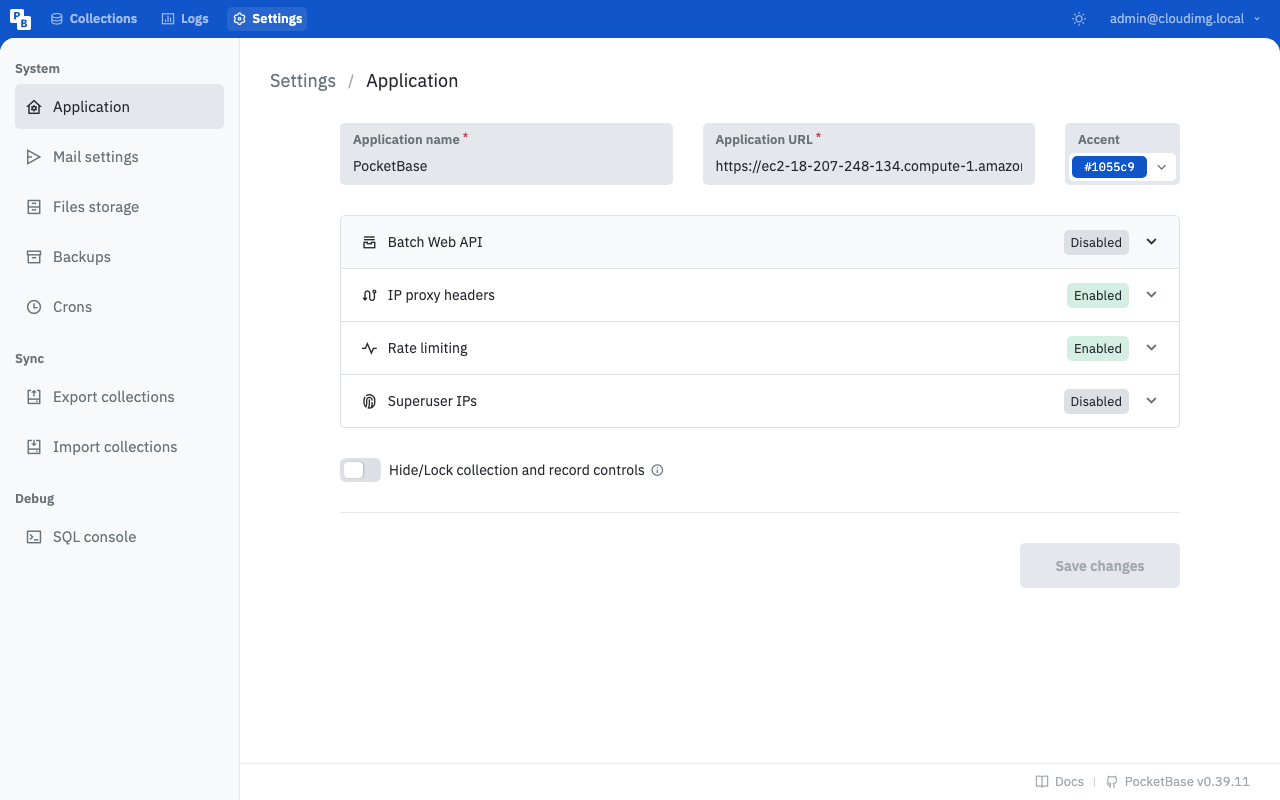The width and height of the screenshot is (1280, 800).
Task: Expand the IP proxy headers chevron
Action: click(x=1151, y=295)
